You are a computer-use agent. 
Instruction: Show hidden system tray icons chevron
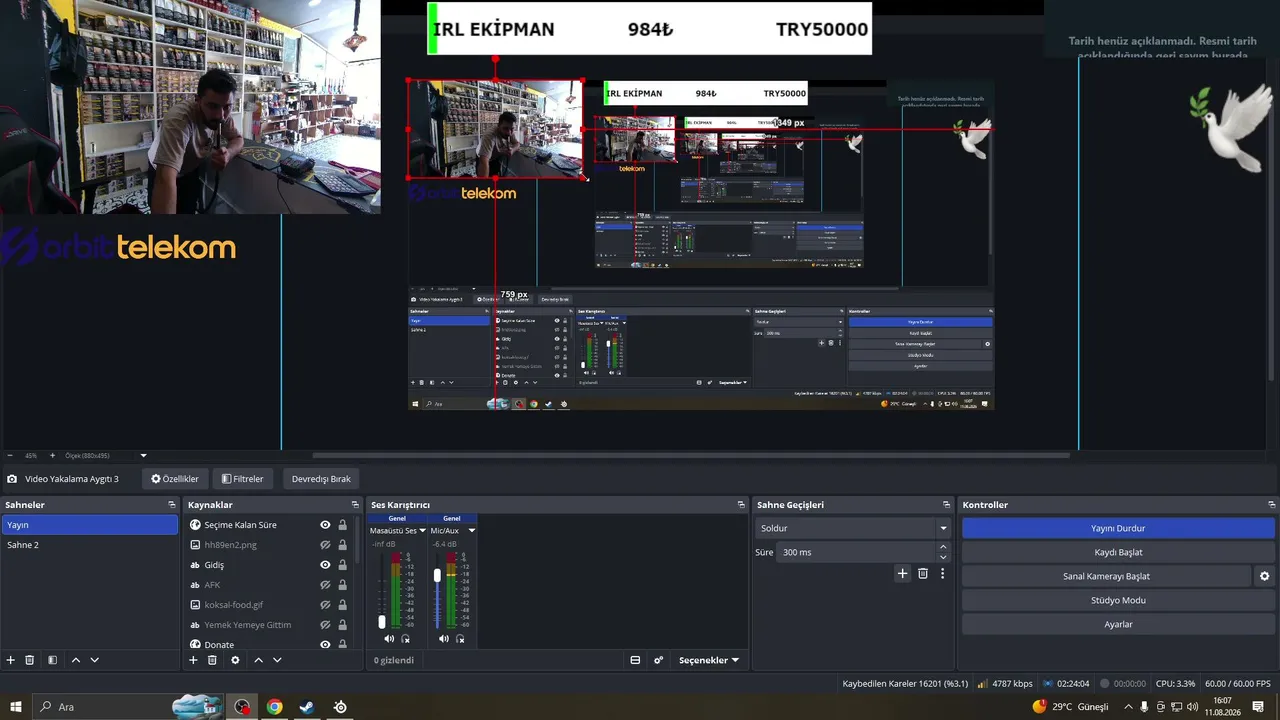pos(1129,707)
